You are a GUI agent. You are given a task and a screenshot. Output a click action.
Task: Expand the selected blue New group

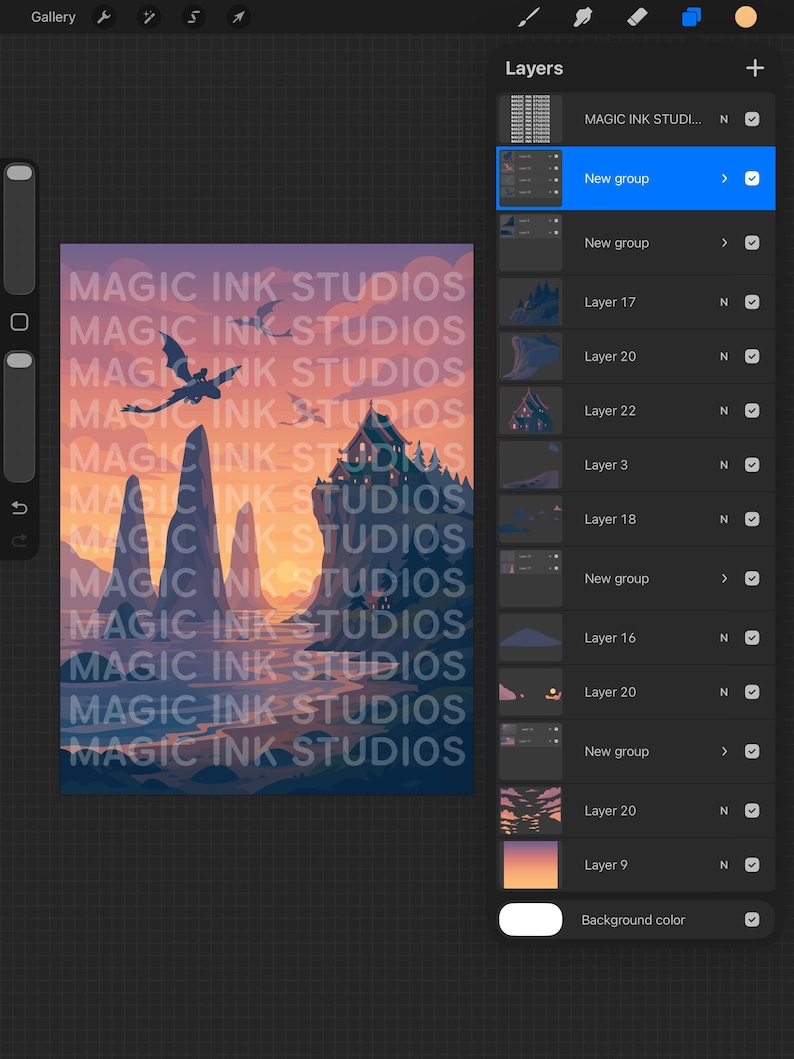[724, 178]
